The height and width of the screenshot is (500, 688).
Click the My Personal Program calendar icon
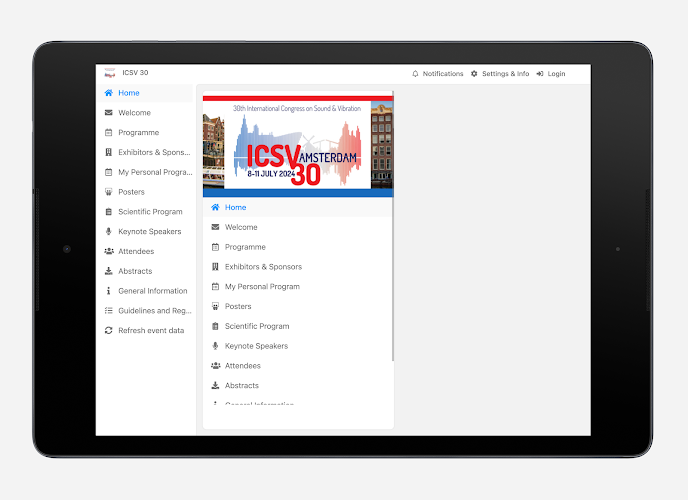pos(215,286)
